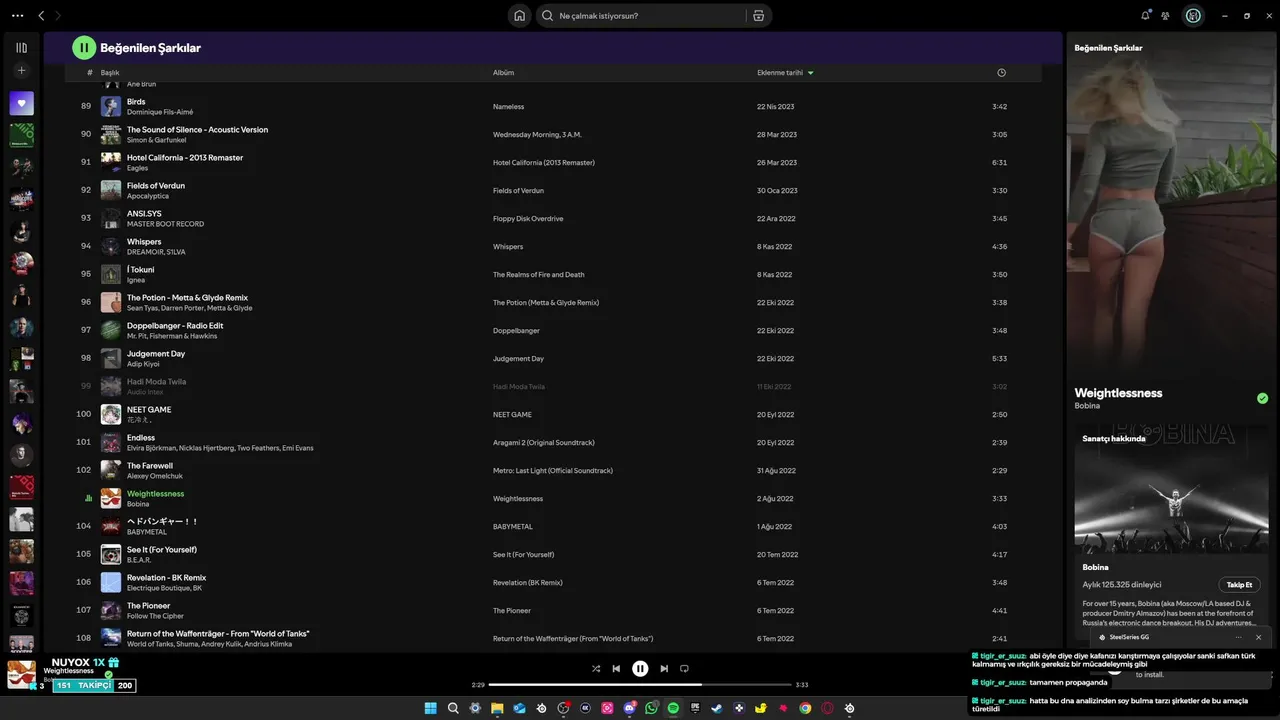Select The Potion - Metta & Glyde Remix

click(x=187, y=298)
